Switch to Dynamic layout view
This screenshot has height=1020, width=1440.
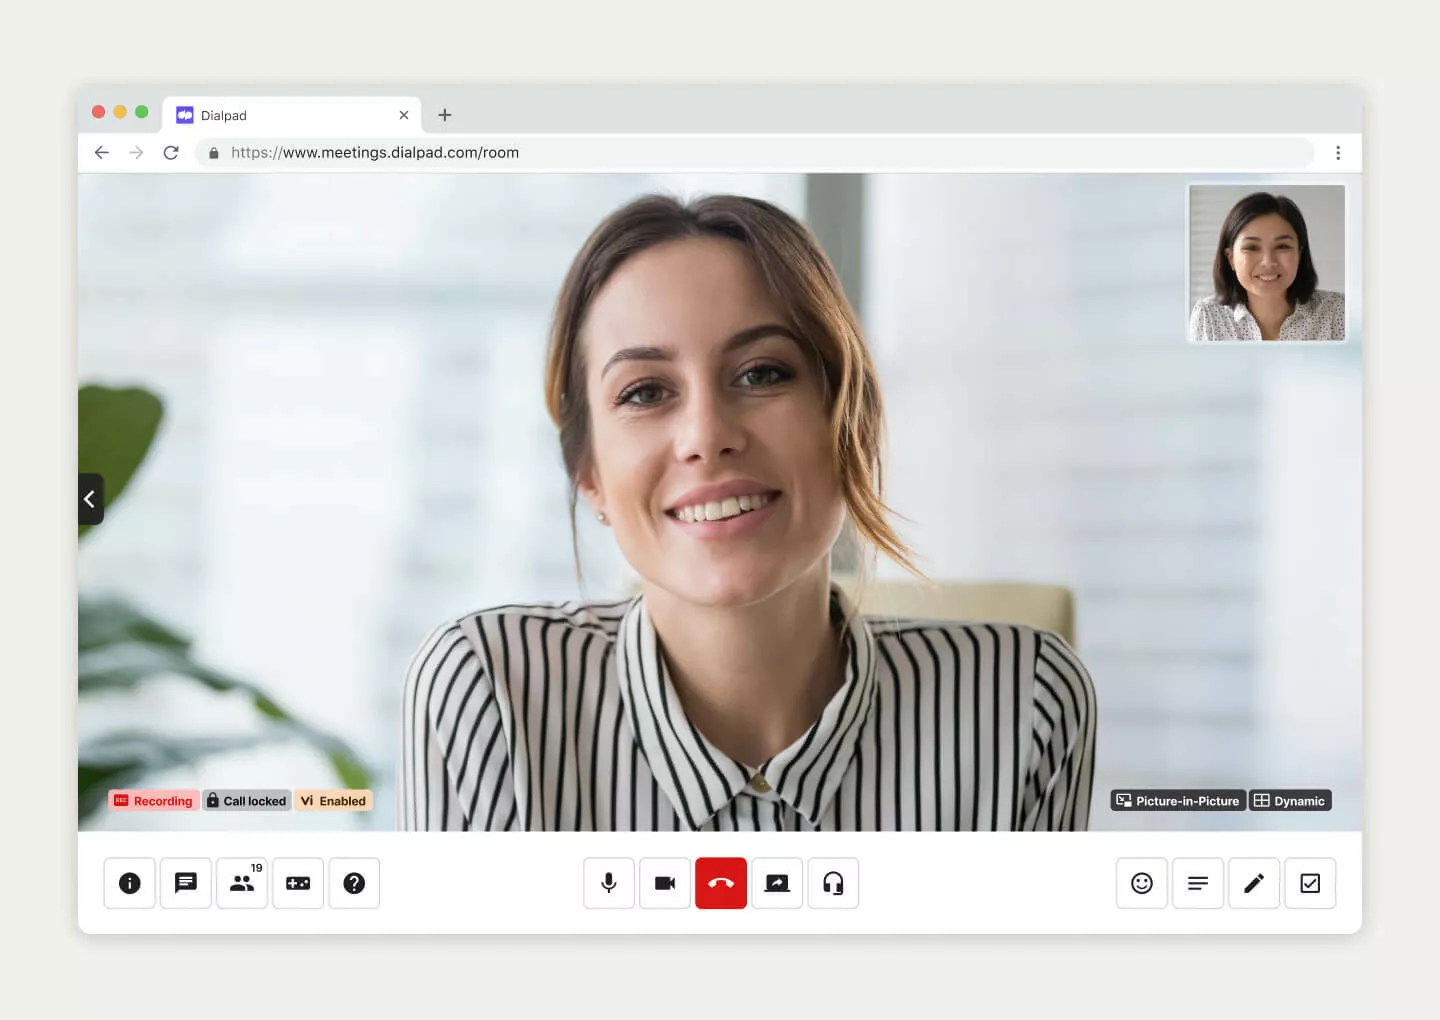click(x=1290, y=800)
